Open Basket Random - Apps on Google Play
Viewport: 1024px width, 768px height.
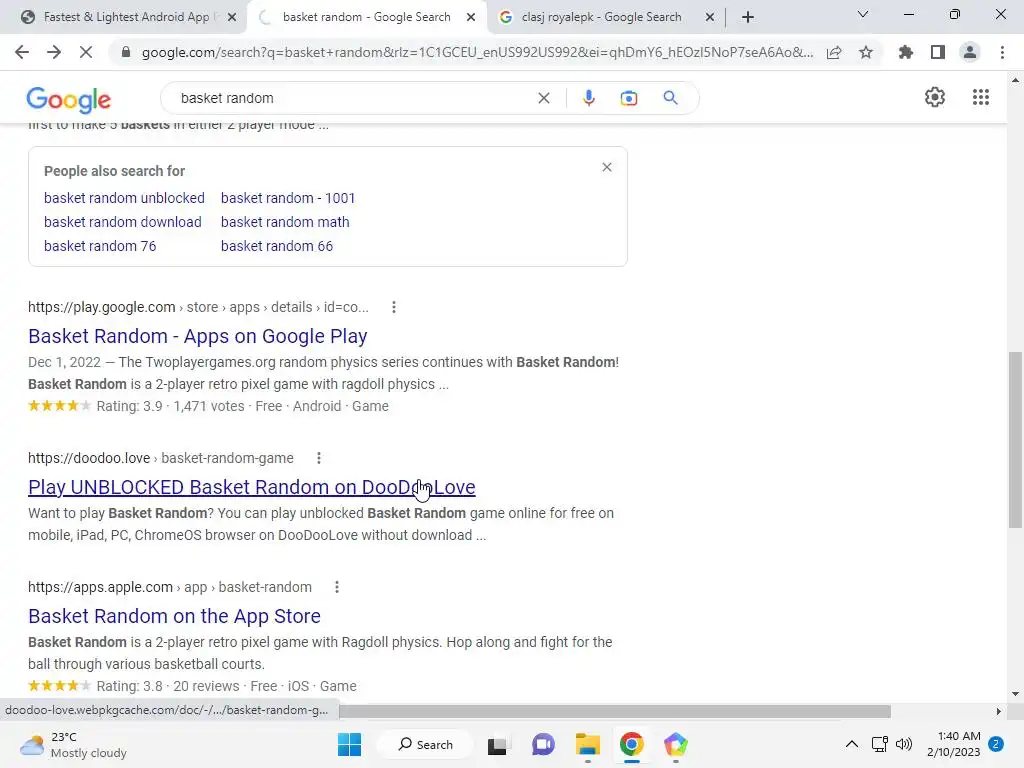point(198,336)
